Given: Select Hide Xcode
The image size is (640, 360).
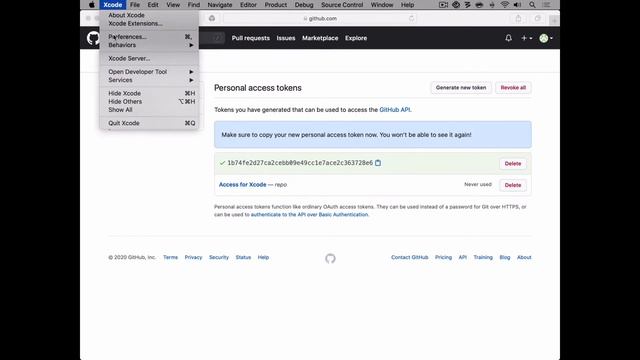Looking at the screenshot, I should click(x=149, y=93).
